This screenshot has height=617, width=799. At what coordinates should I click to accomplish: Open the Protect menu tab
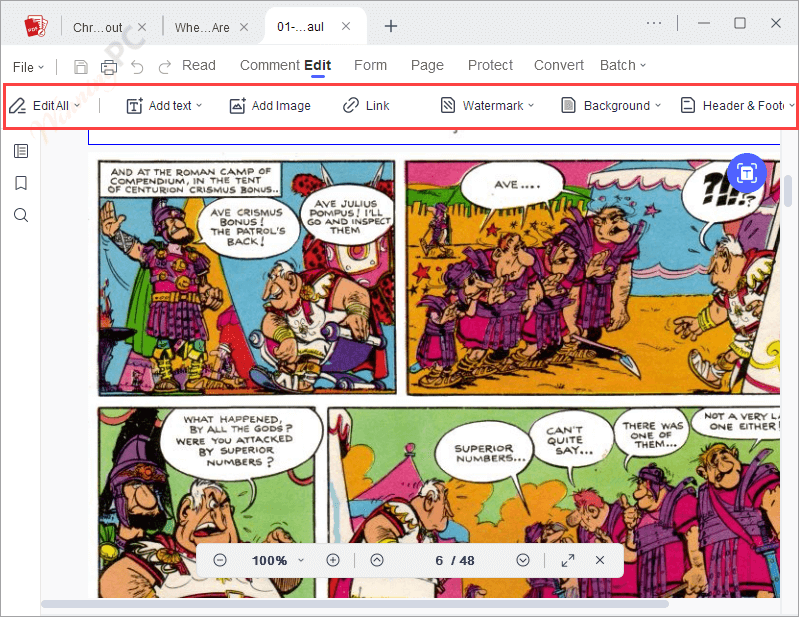[490, 65]
